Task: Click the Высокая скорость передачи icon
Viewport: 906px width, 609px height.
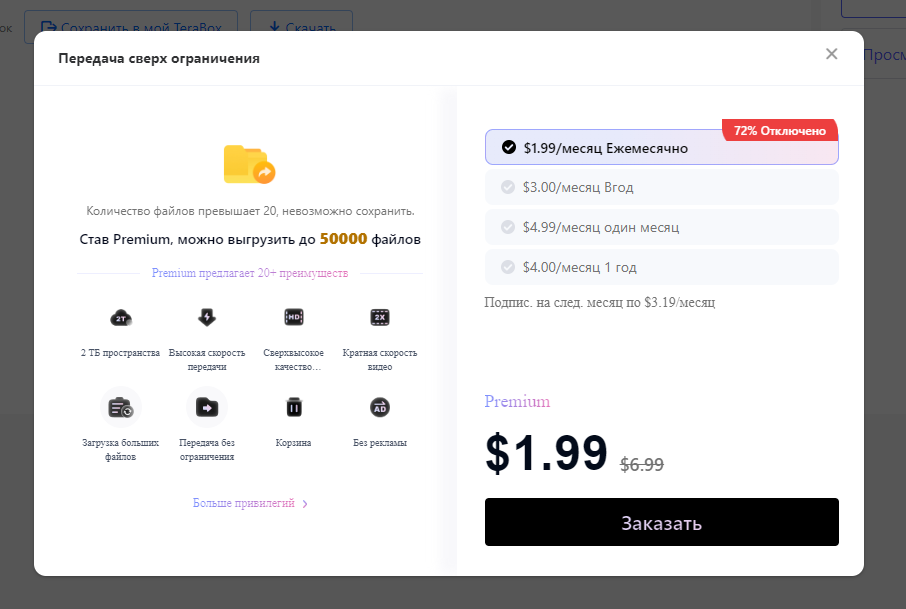Action: (x=207, y=317)
